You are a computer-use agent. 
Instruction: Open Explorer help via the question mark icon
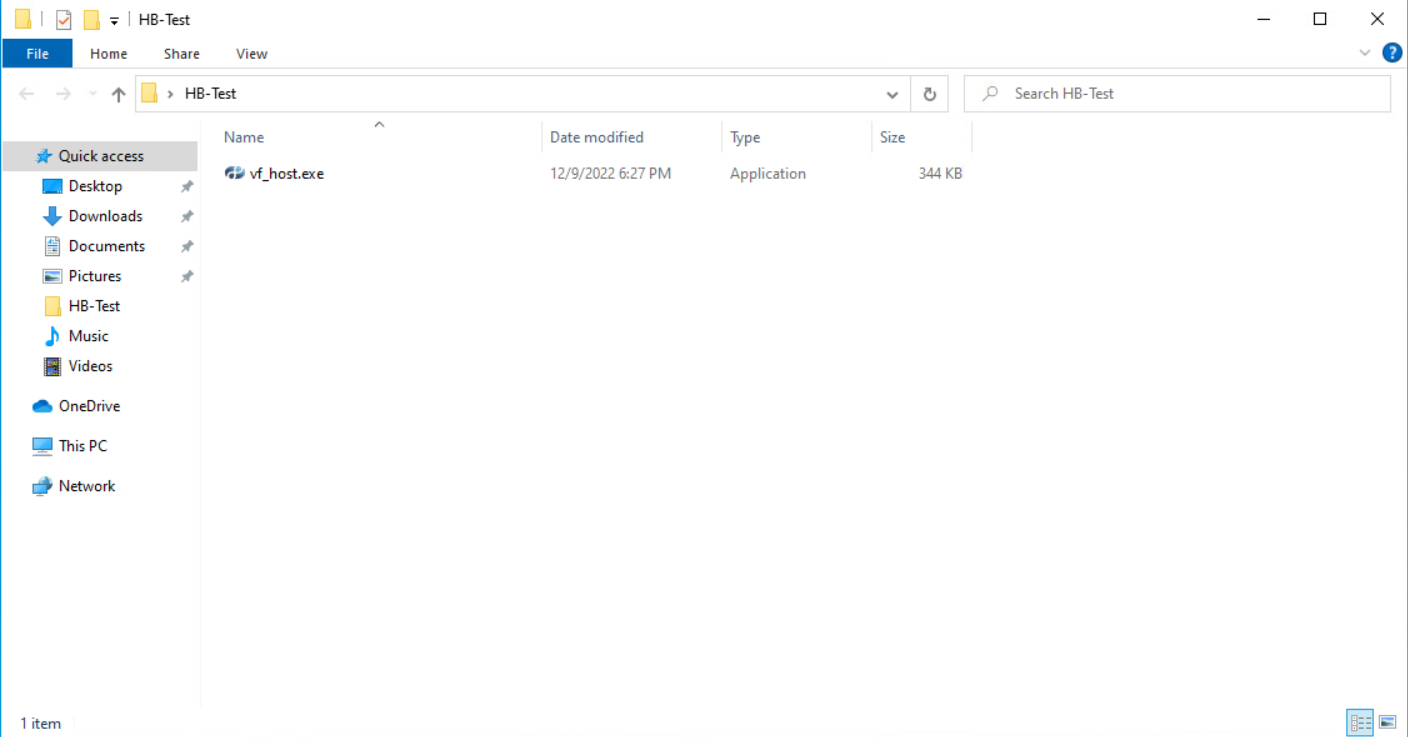(x=1392, y=53)
